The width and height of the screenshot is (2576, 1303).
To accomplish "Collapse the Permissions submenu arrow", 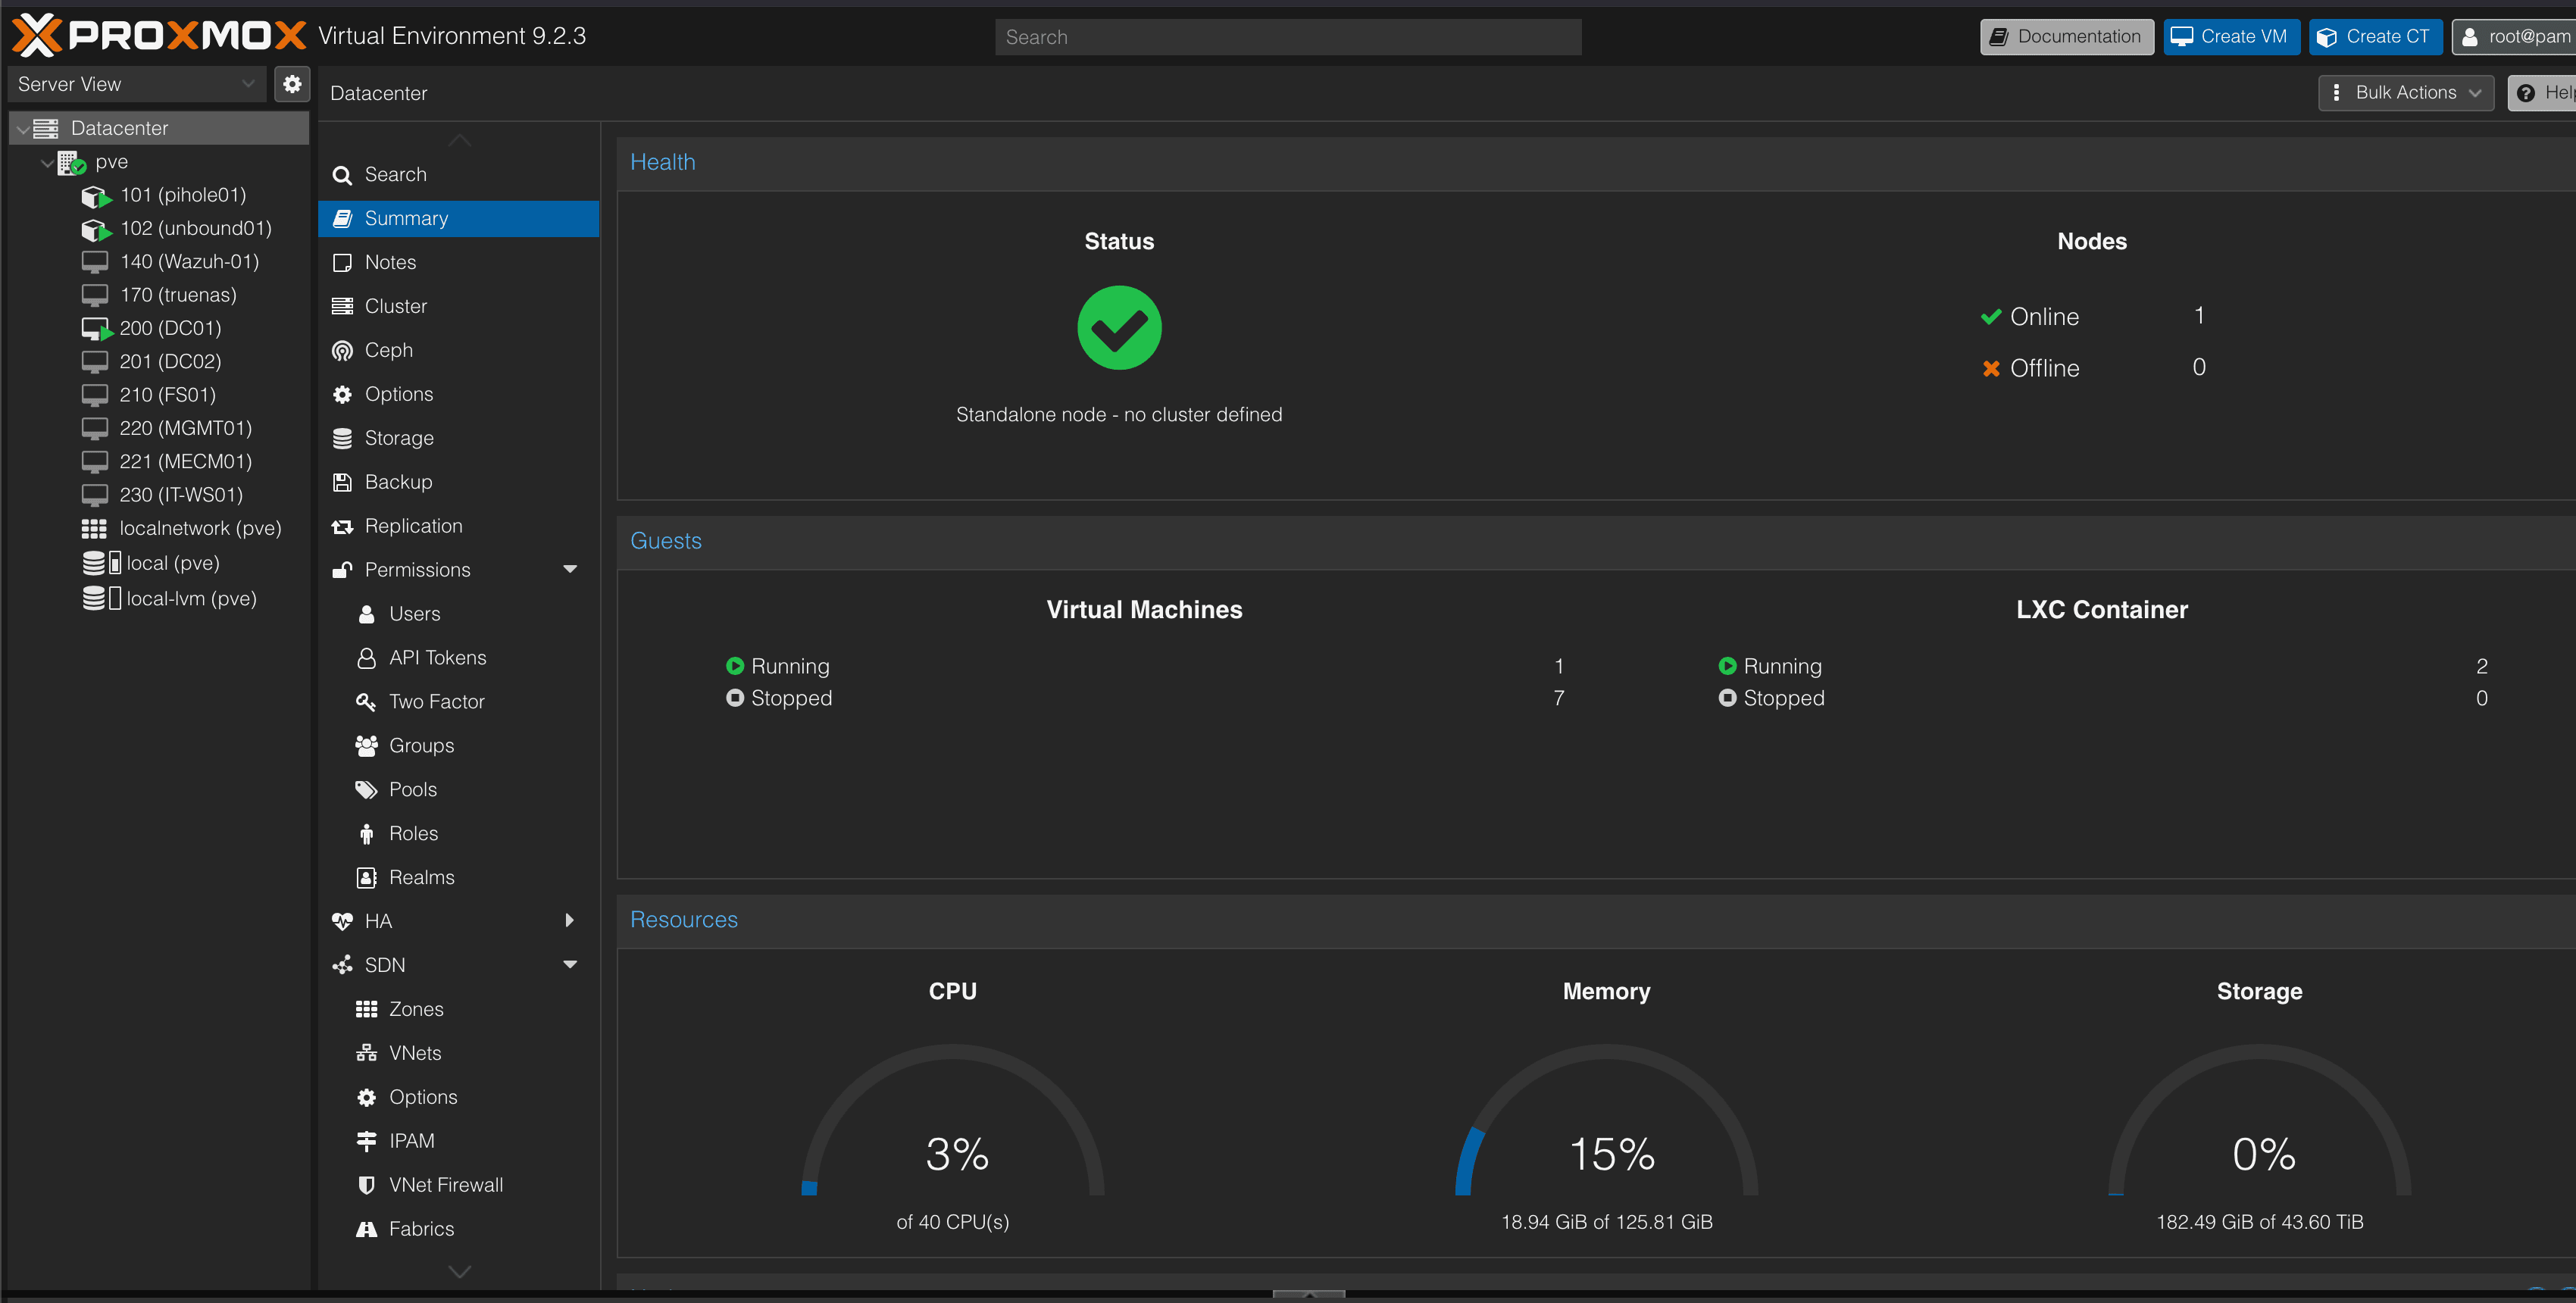I will (x=570, y=570).
